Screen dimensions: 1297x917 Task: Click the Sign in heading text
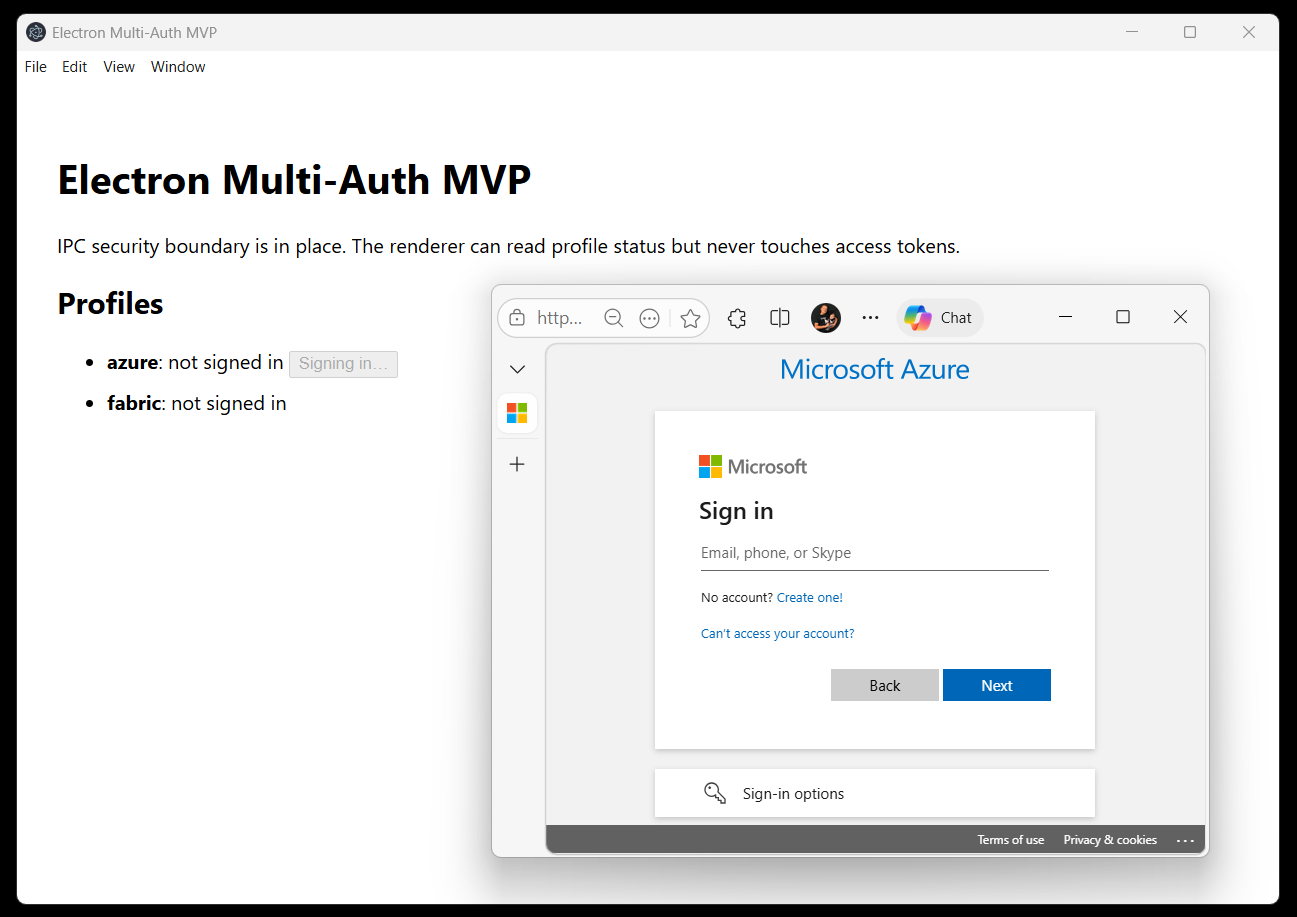click(x=736, y=511)
